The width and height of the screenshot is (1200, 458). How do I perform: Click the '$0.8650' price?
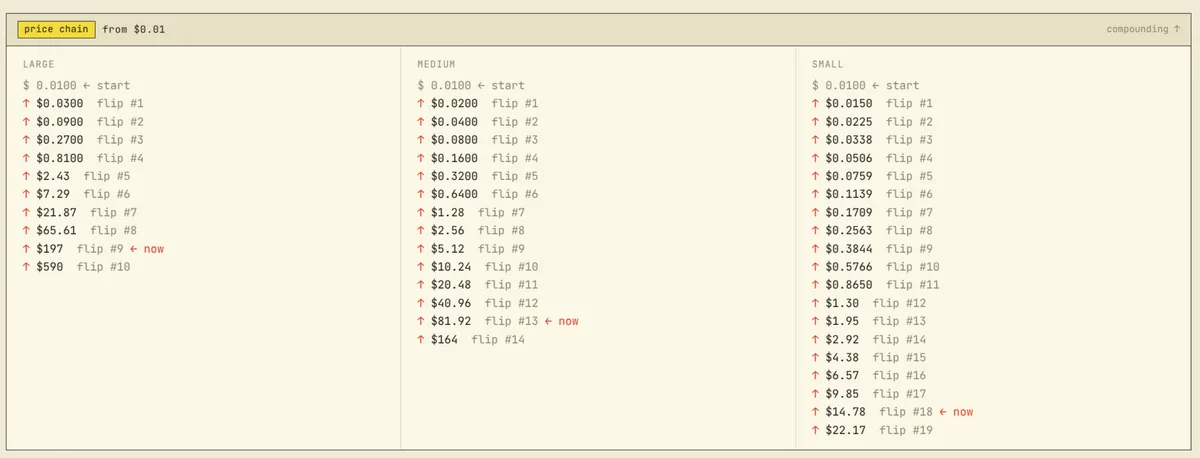(x=849, y=284)
